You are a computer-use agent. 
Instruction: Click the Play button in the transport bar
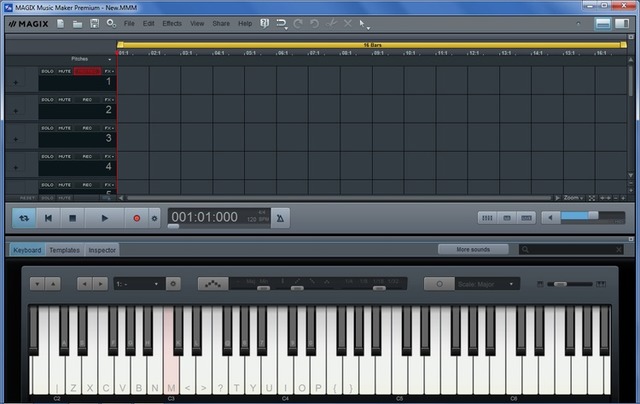(x=104, y=217)
